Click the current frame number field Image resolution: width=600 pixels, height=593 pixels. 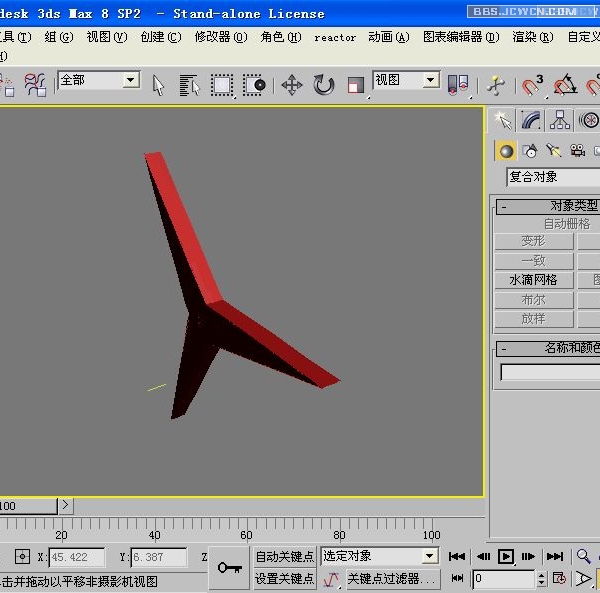point(503,579)
